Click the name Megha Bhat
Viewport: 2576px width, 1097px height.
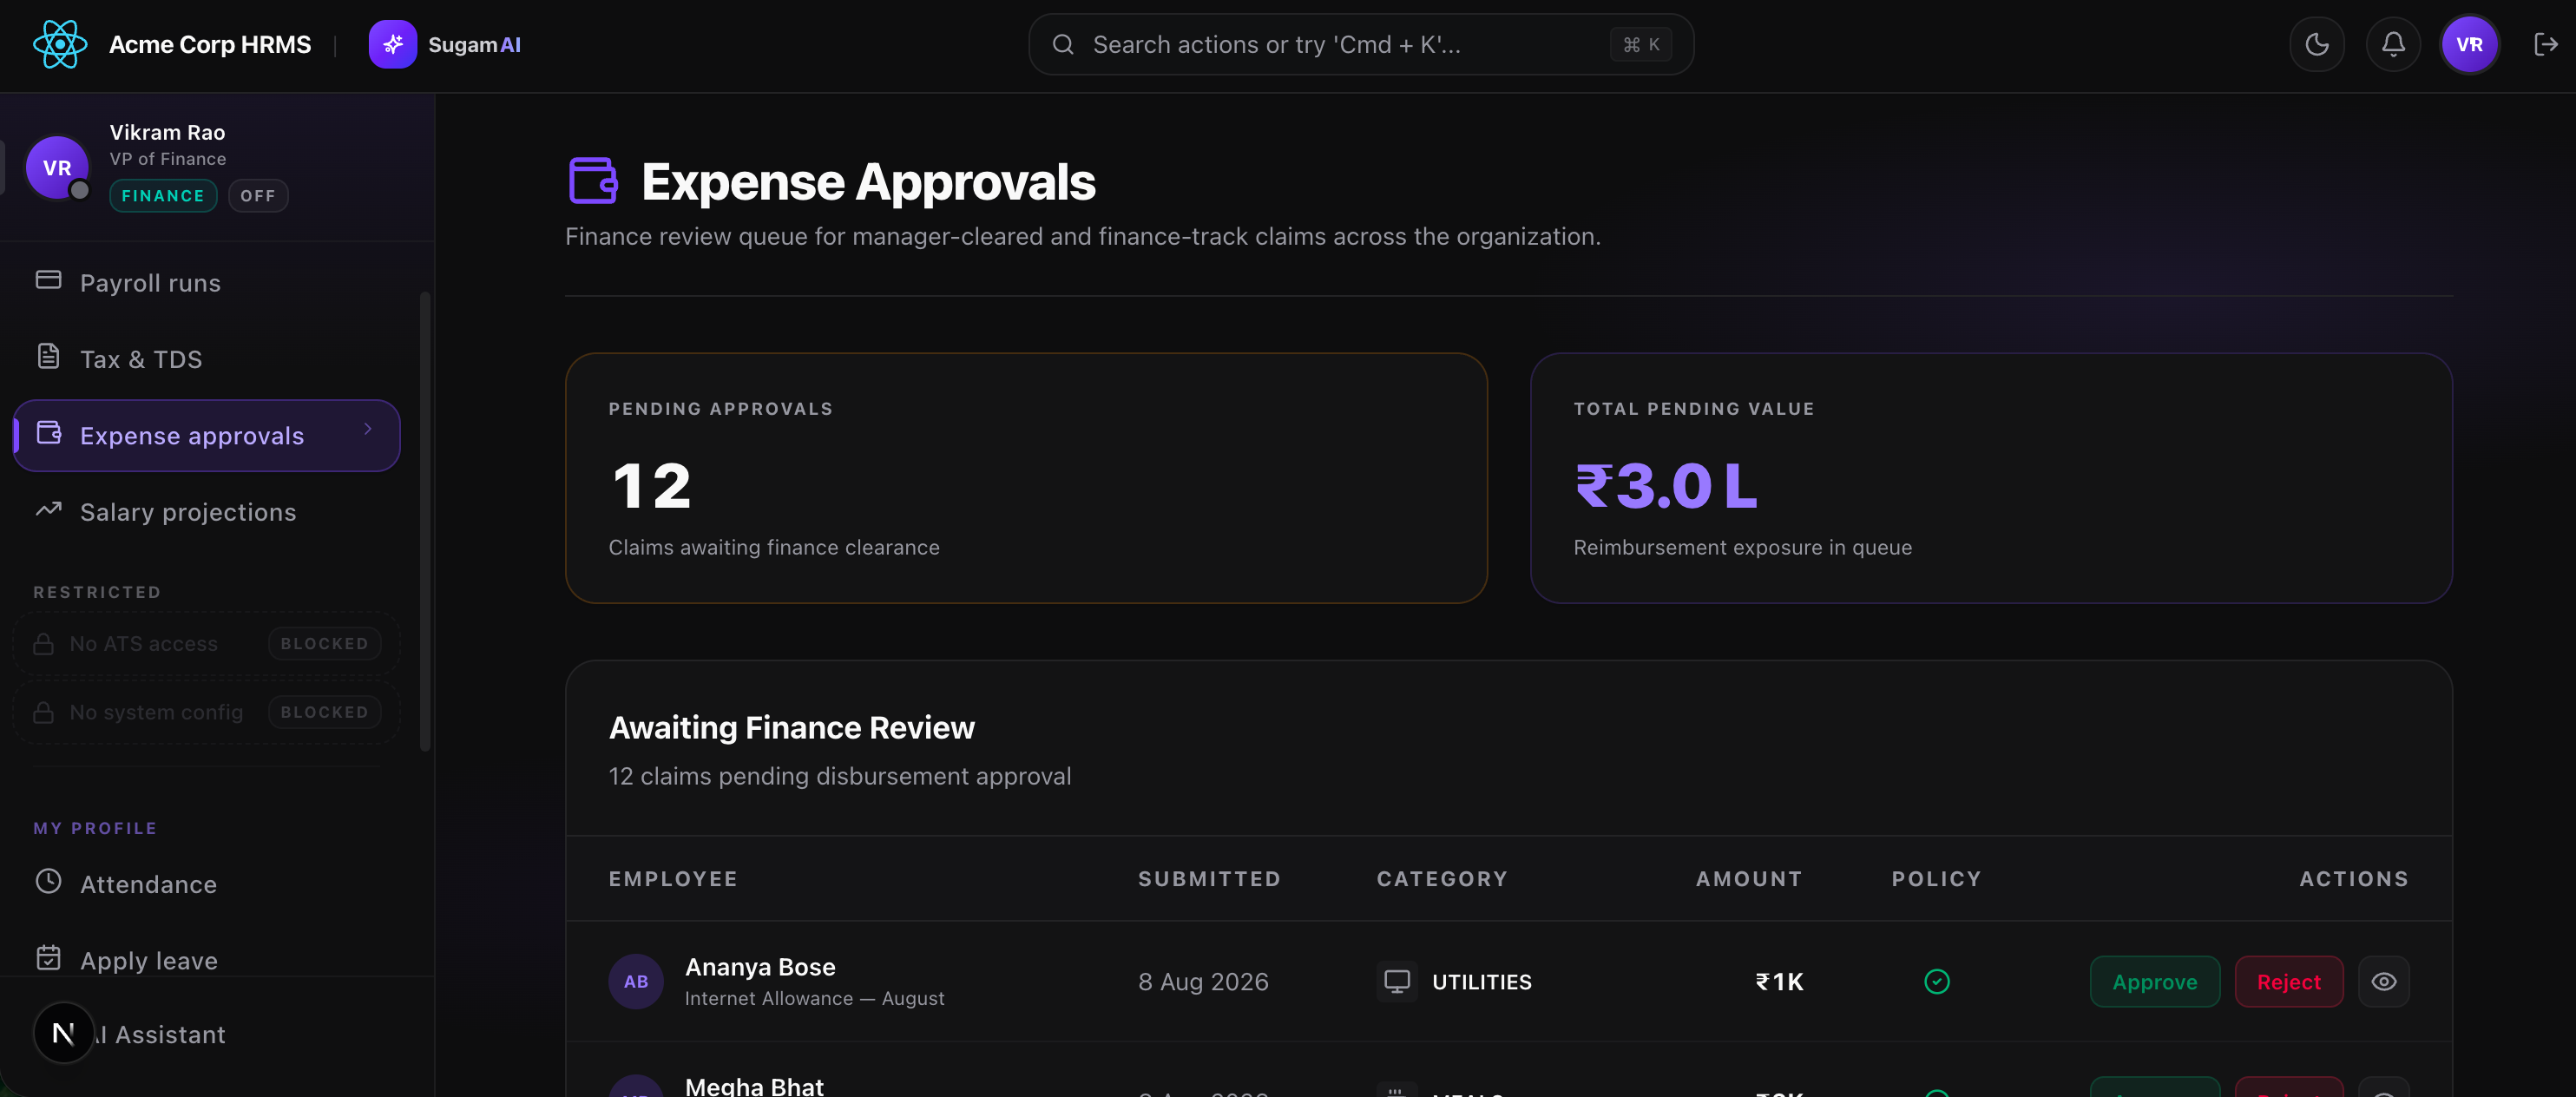[x=754, y=1086]
